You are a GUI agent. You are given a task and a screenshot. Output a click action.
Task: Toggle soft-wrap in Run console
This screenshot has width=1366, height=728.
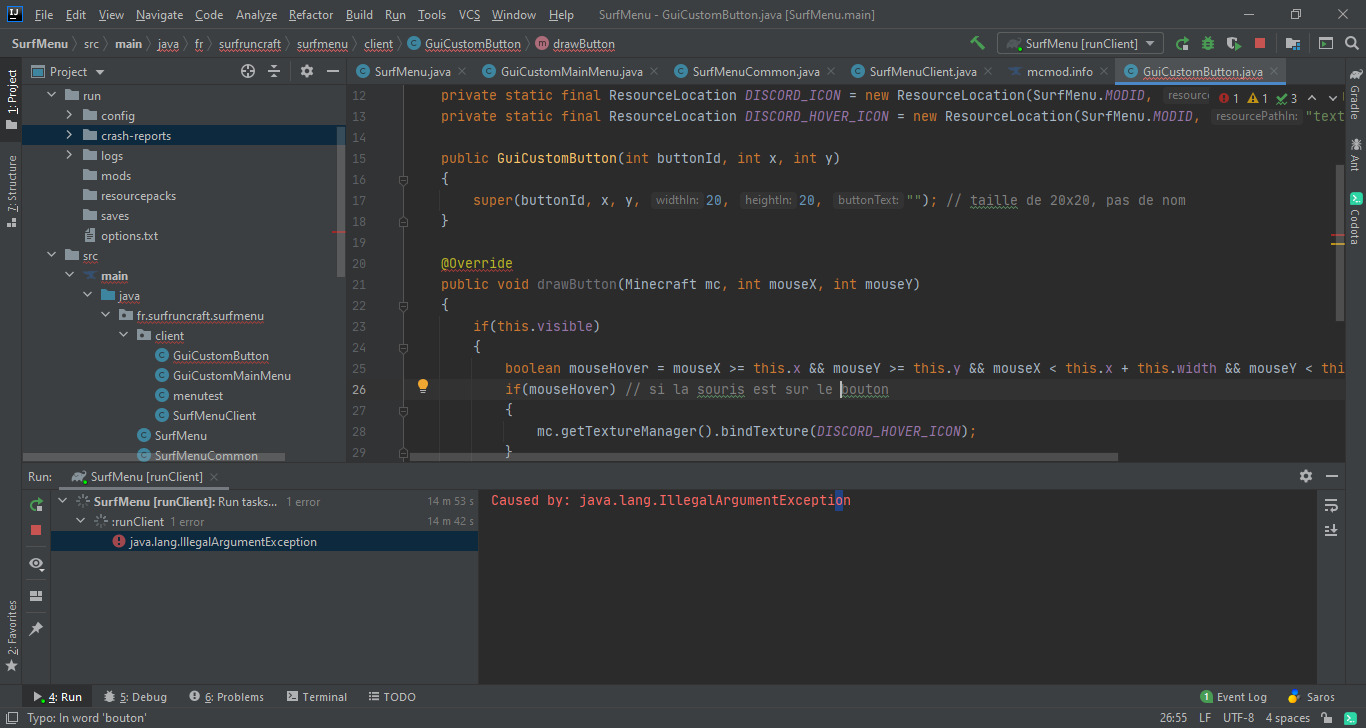pos(1331,505)
